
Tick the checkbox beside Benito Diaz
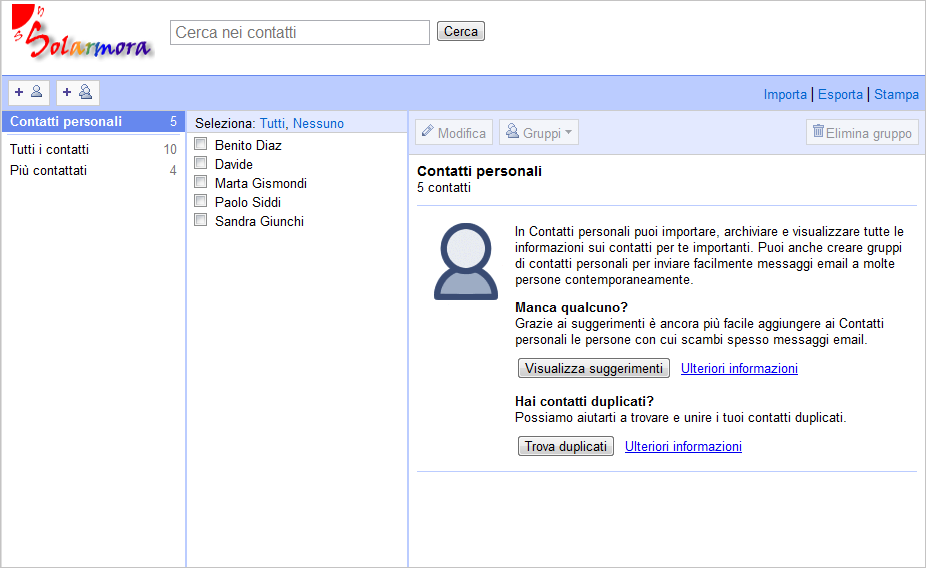[x=201, y=143]
